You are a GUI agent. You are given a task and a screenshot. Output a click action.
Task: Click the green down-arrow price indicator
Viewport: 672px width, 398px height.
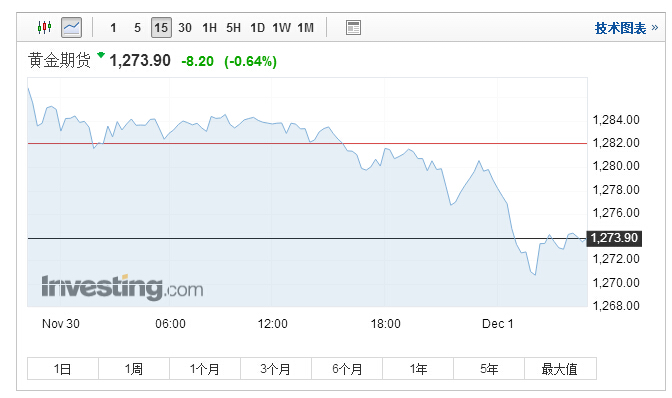(101, 55)
